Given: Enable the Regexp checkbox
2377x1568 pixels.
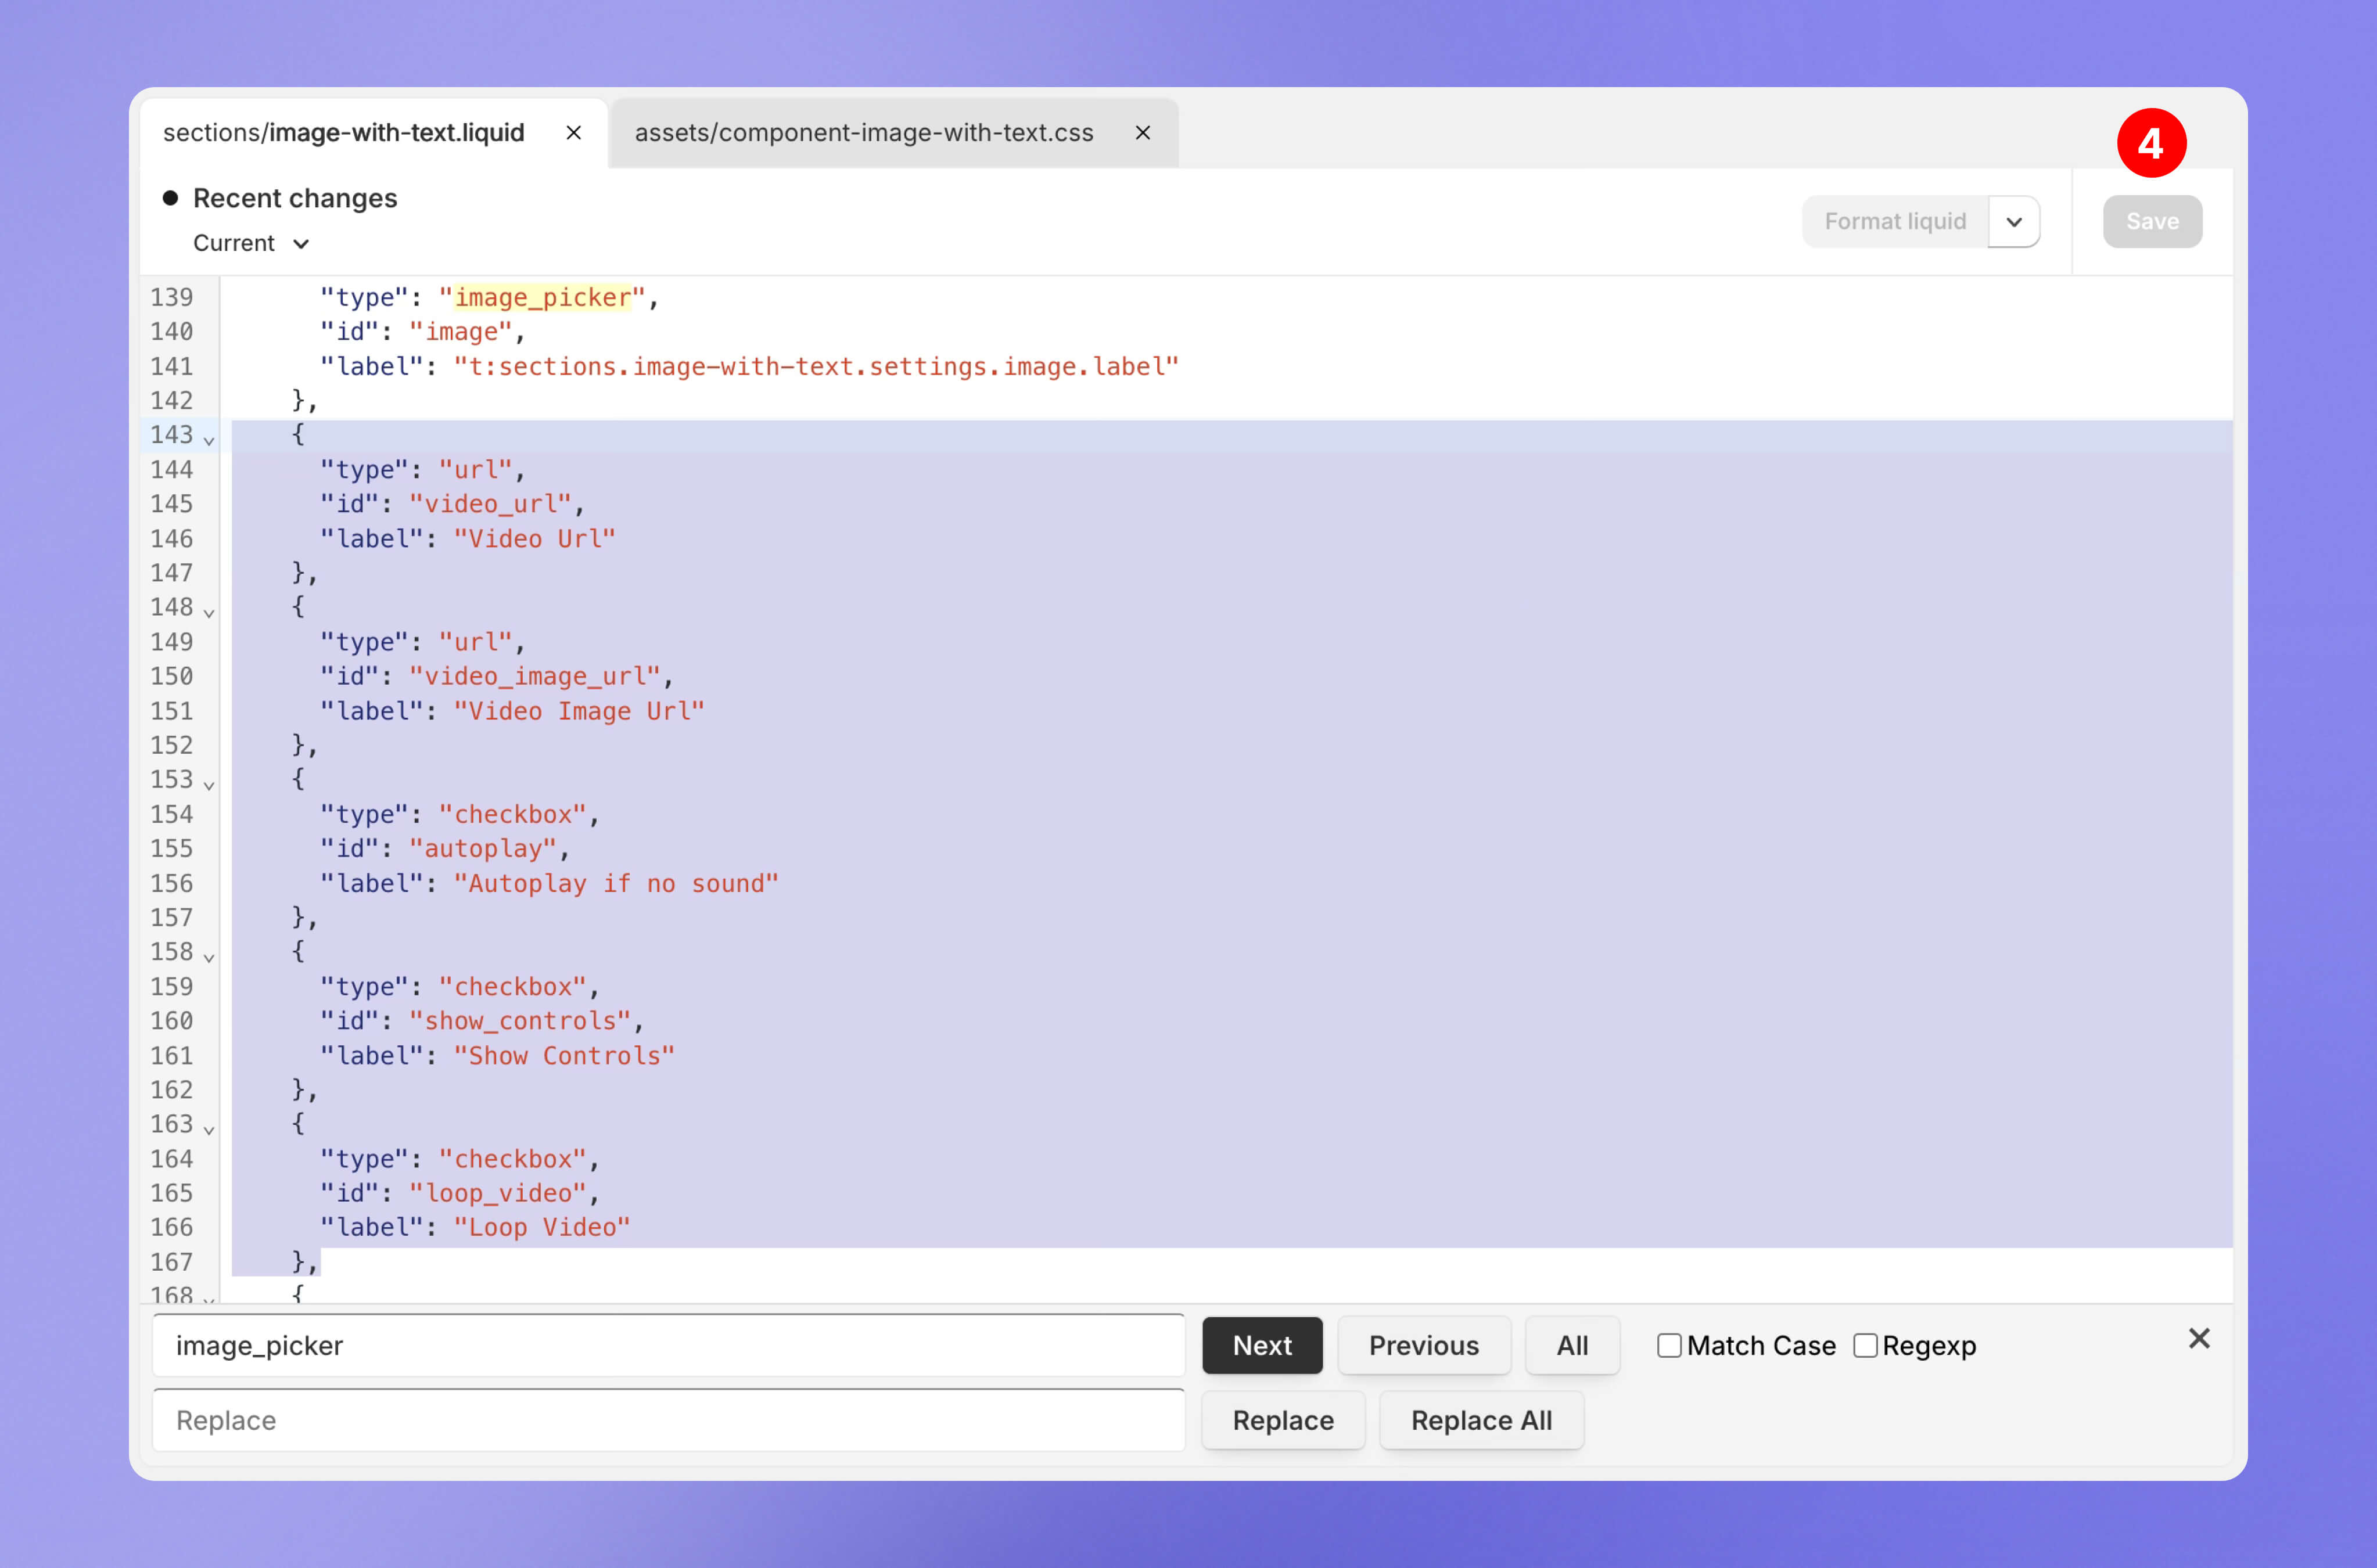Looking at the screenshot, I should pyautogui.click(x=1865, y=1346).
